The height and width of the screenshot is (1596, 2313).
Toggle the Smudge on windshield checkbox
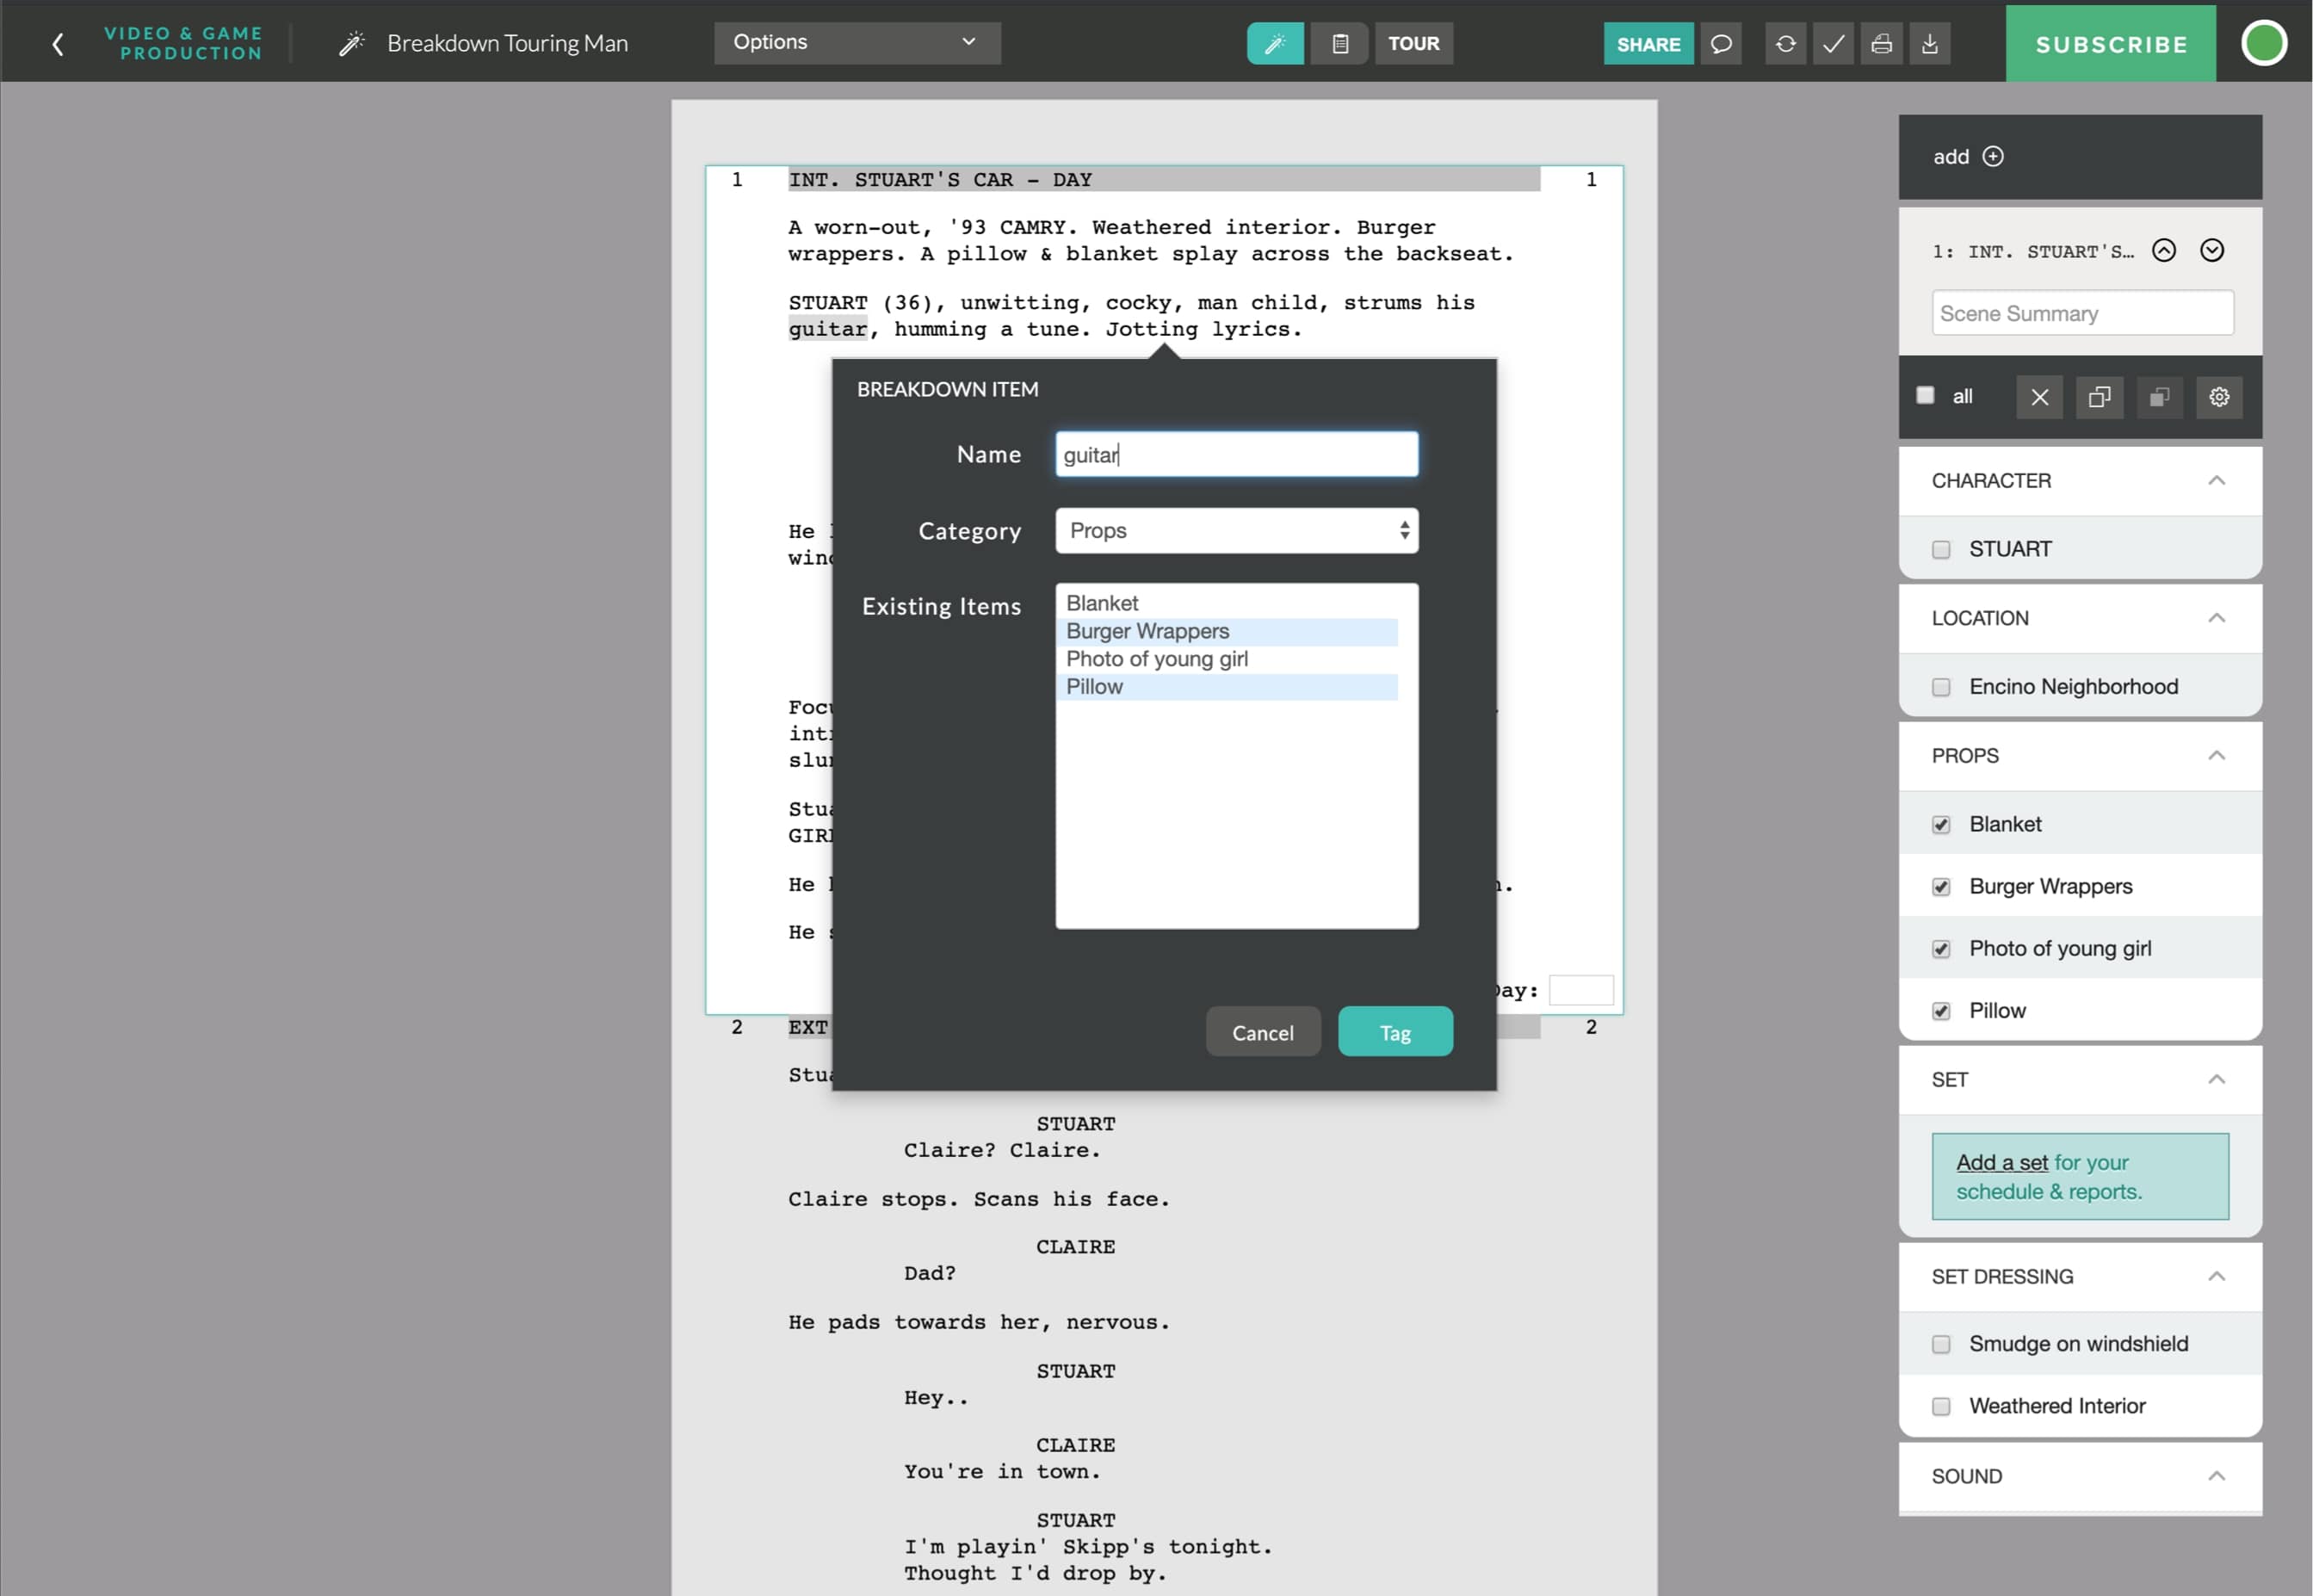coord(1942,1343)
